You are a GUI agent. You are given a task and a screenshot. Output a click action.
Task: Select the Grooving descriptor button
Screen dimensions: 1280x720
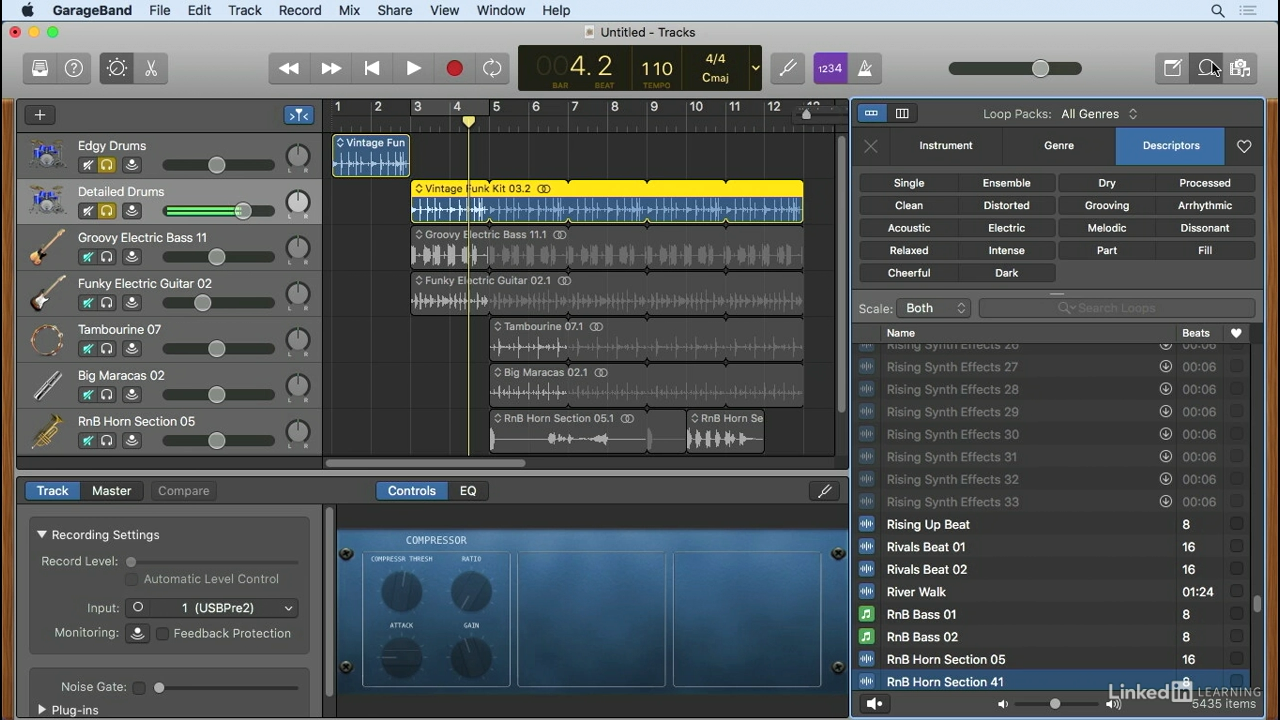pos(1107,205)
